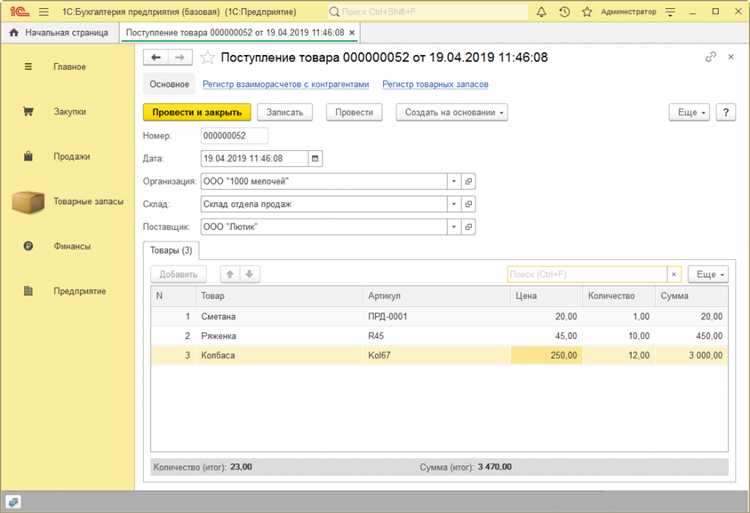
Task: Open the Продажи section
Action: (x=71, y=156)
